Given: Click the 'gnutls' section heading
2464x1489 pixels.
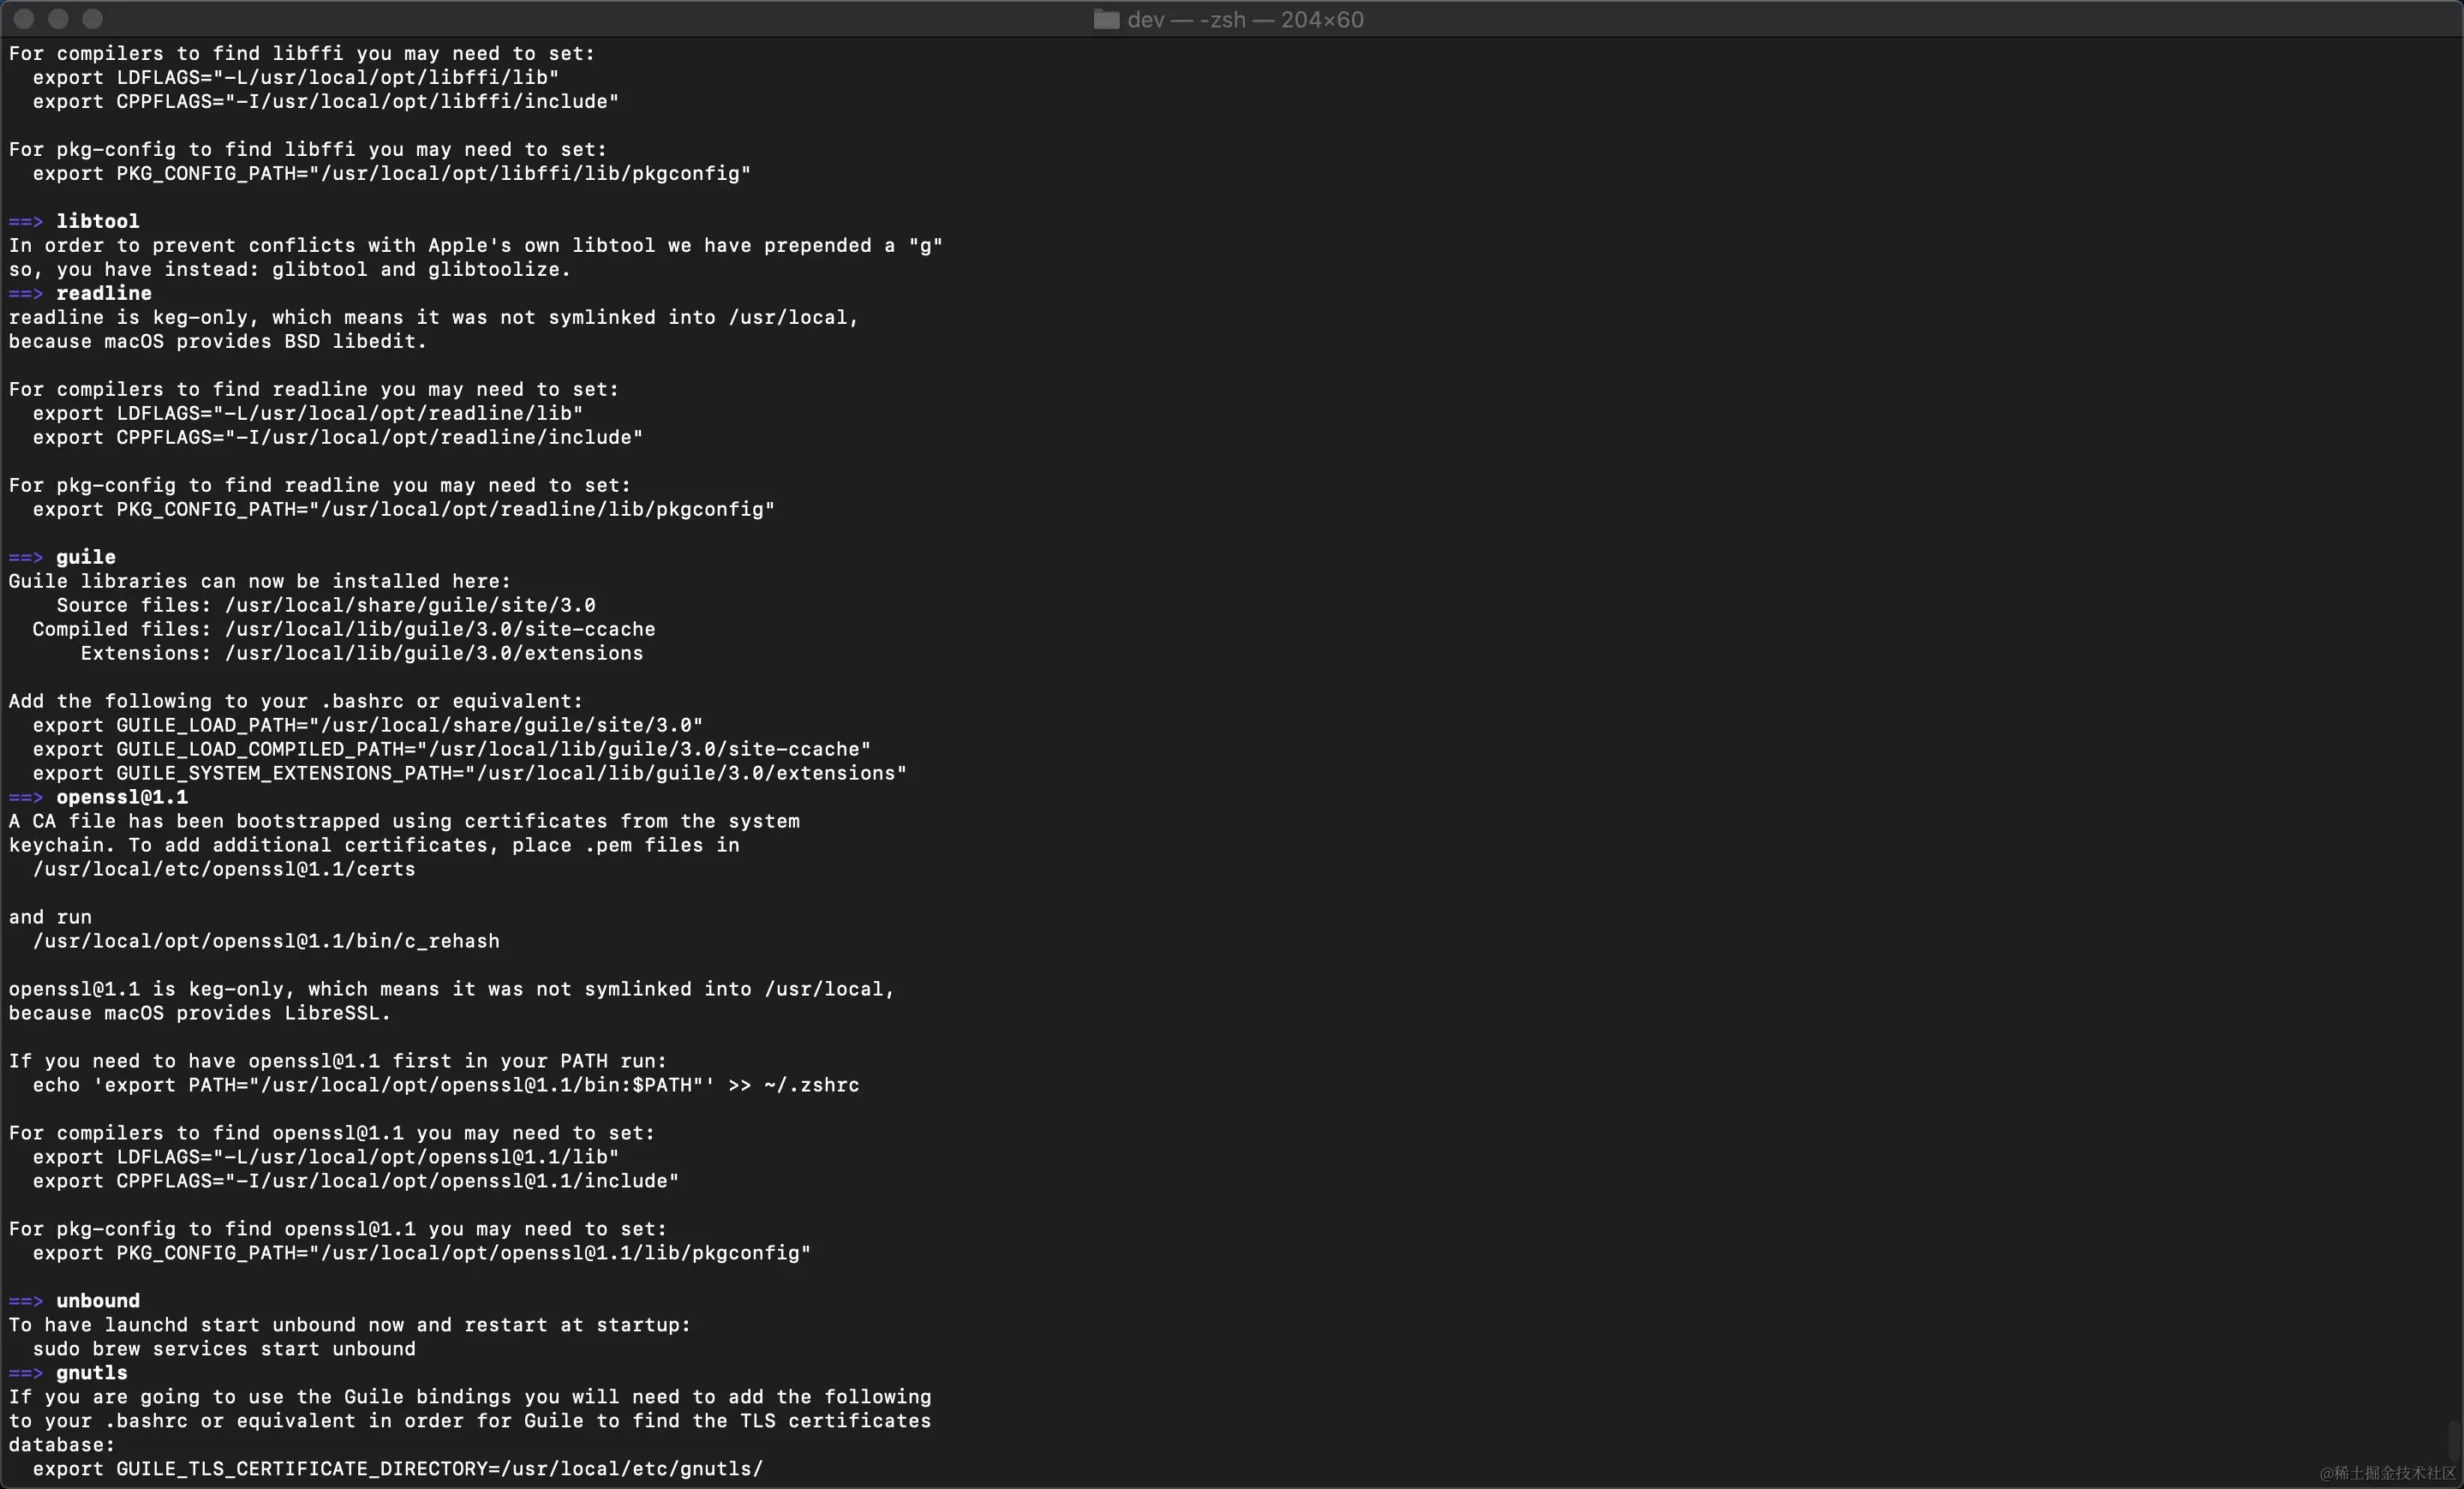Looking at the screenshot, I should coord(92,1373).
